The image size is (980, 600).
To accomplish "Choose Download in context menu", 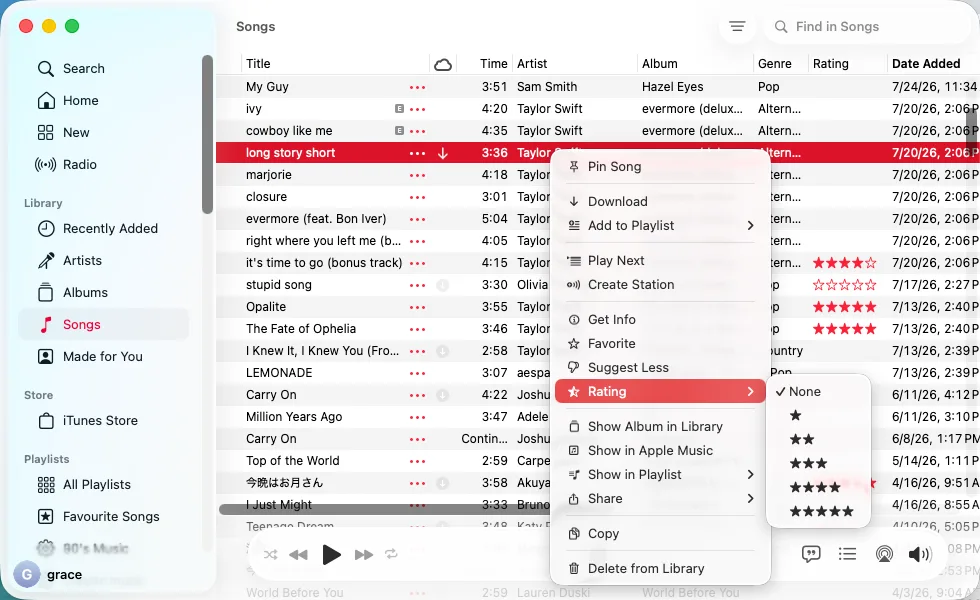I will 660,202.
